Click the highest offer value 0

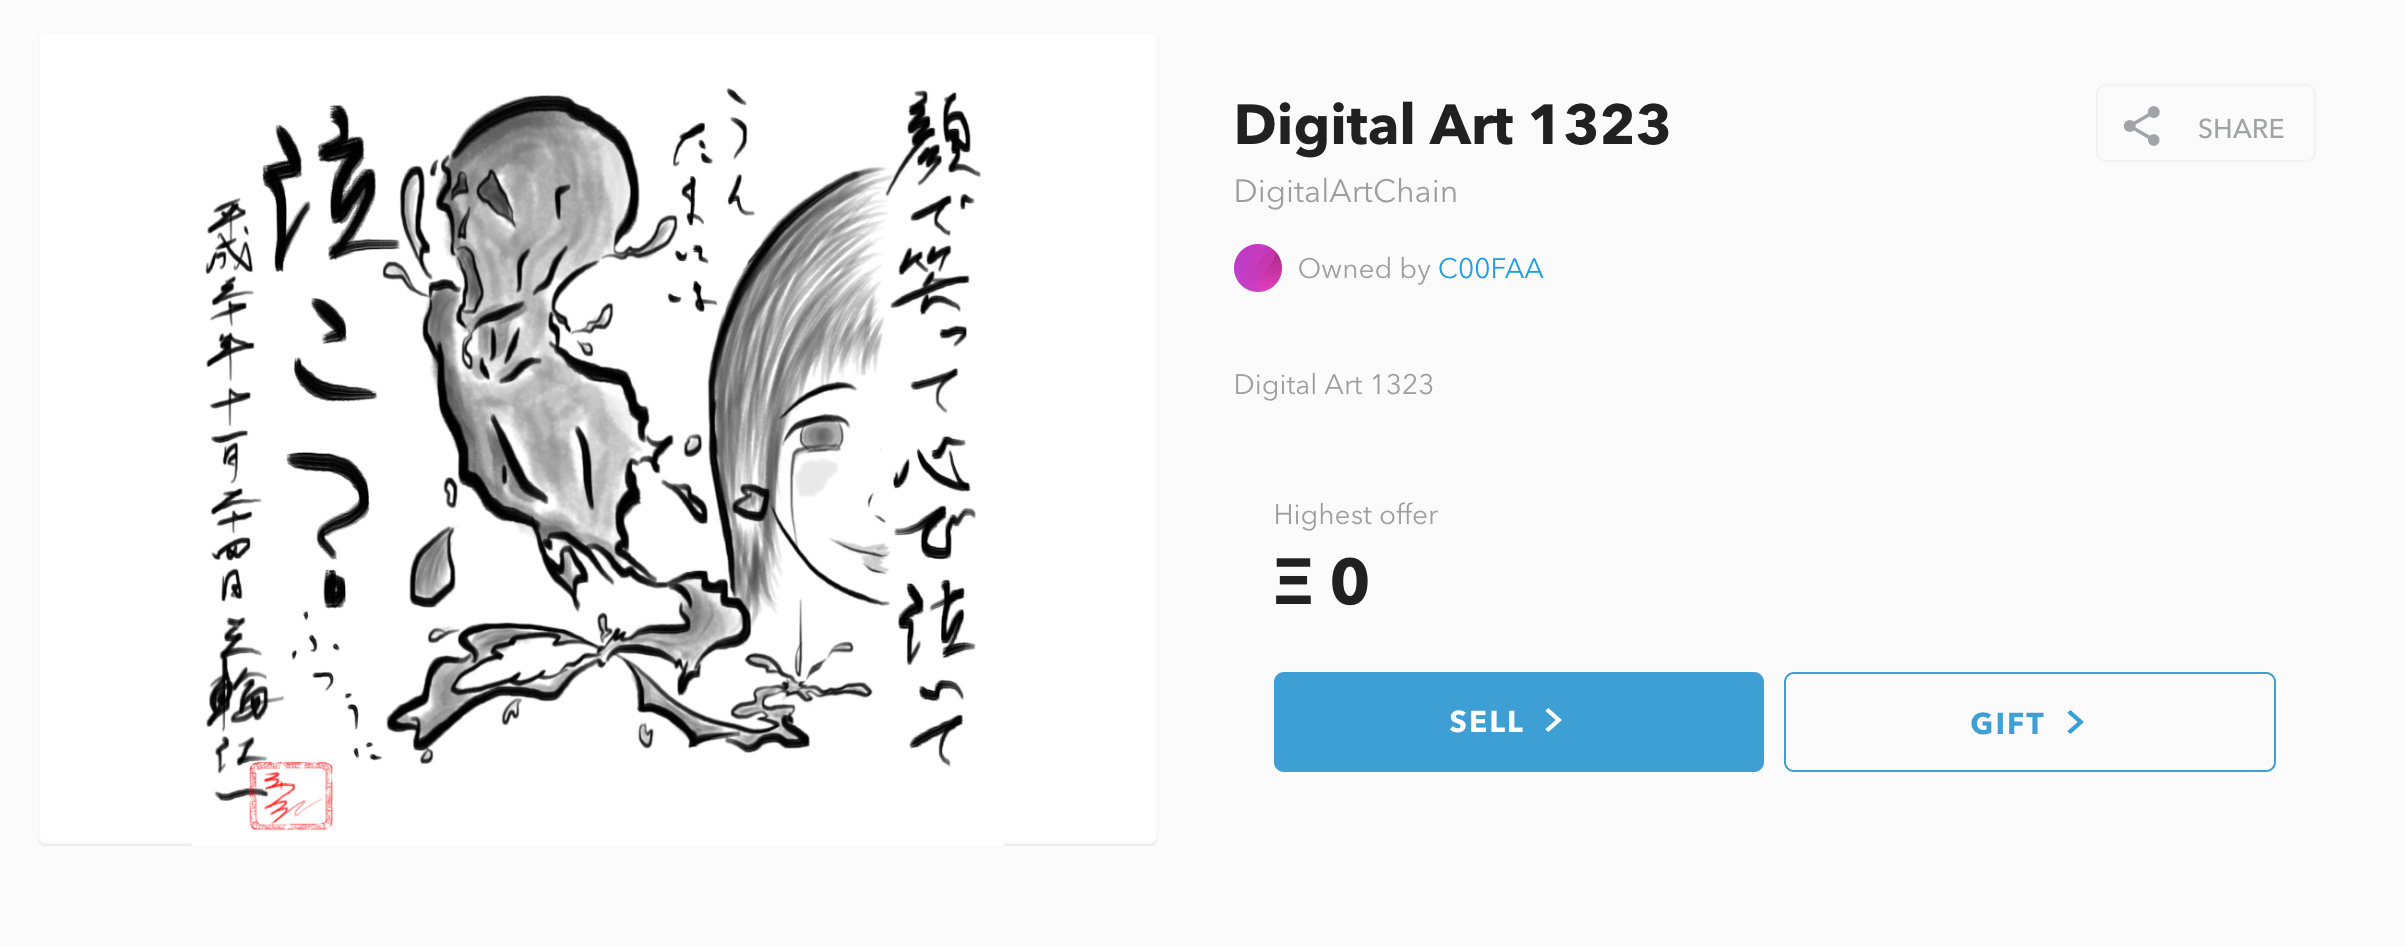1349,582
